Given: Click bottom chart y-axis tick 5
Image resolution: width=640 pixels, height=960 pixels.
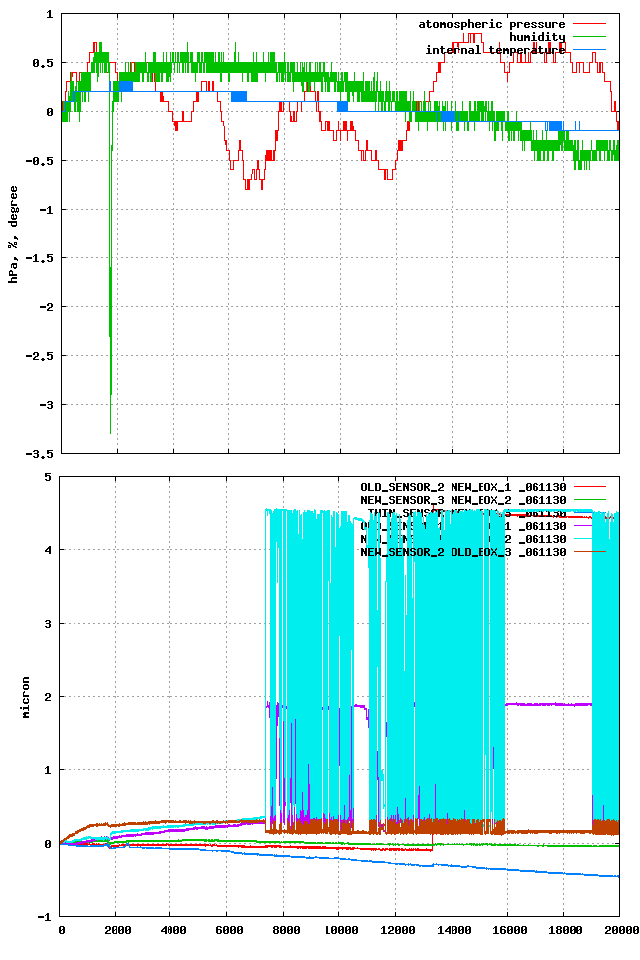Looking at the screenshot, I should click(x=49, y=477).
